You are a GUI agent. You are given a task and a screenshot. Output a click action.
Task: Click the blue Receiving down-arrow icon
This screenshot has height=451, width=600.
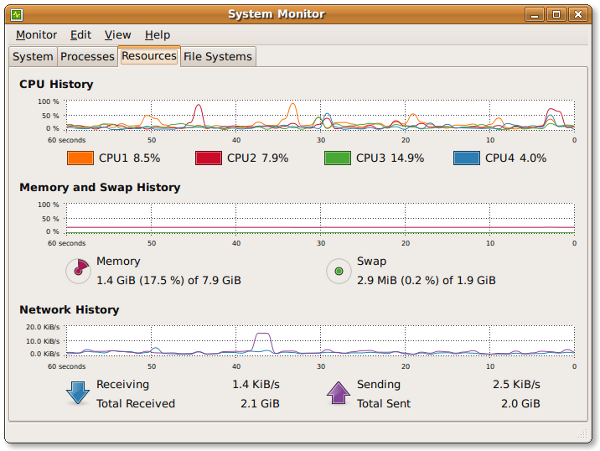click(77, 392)
